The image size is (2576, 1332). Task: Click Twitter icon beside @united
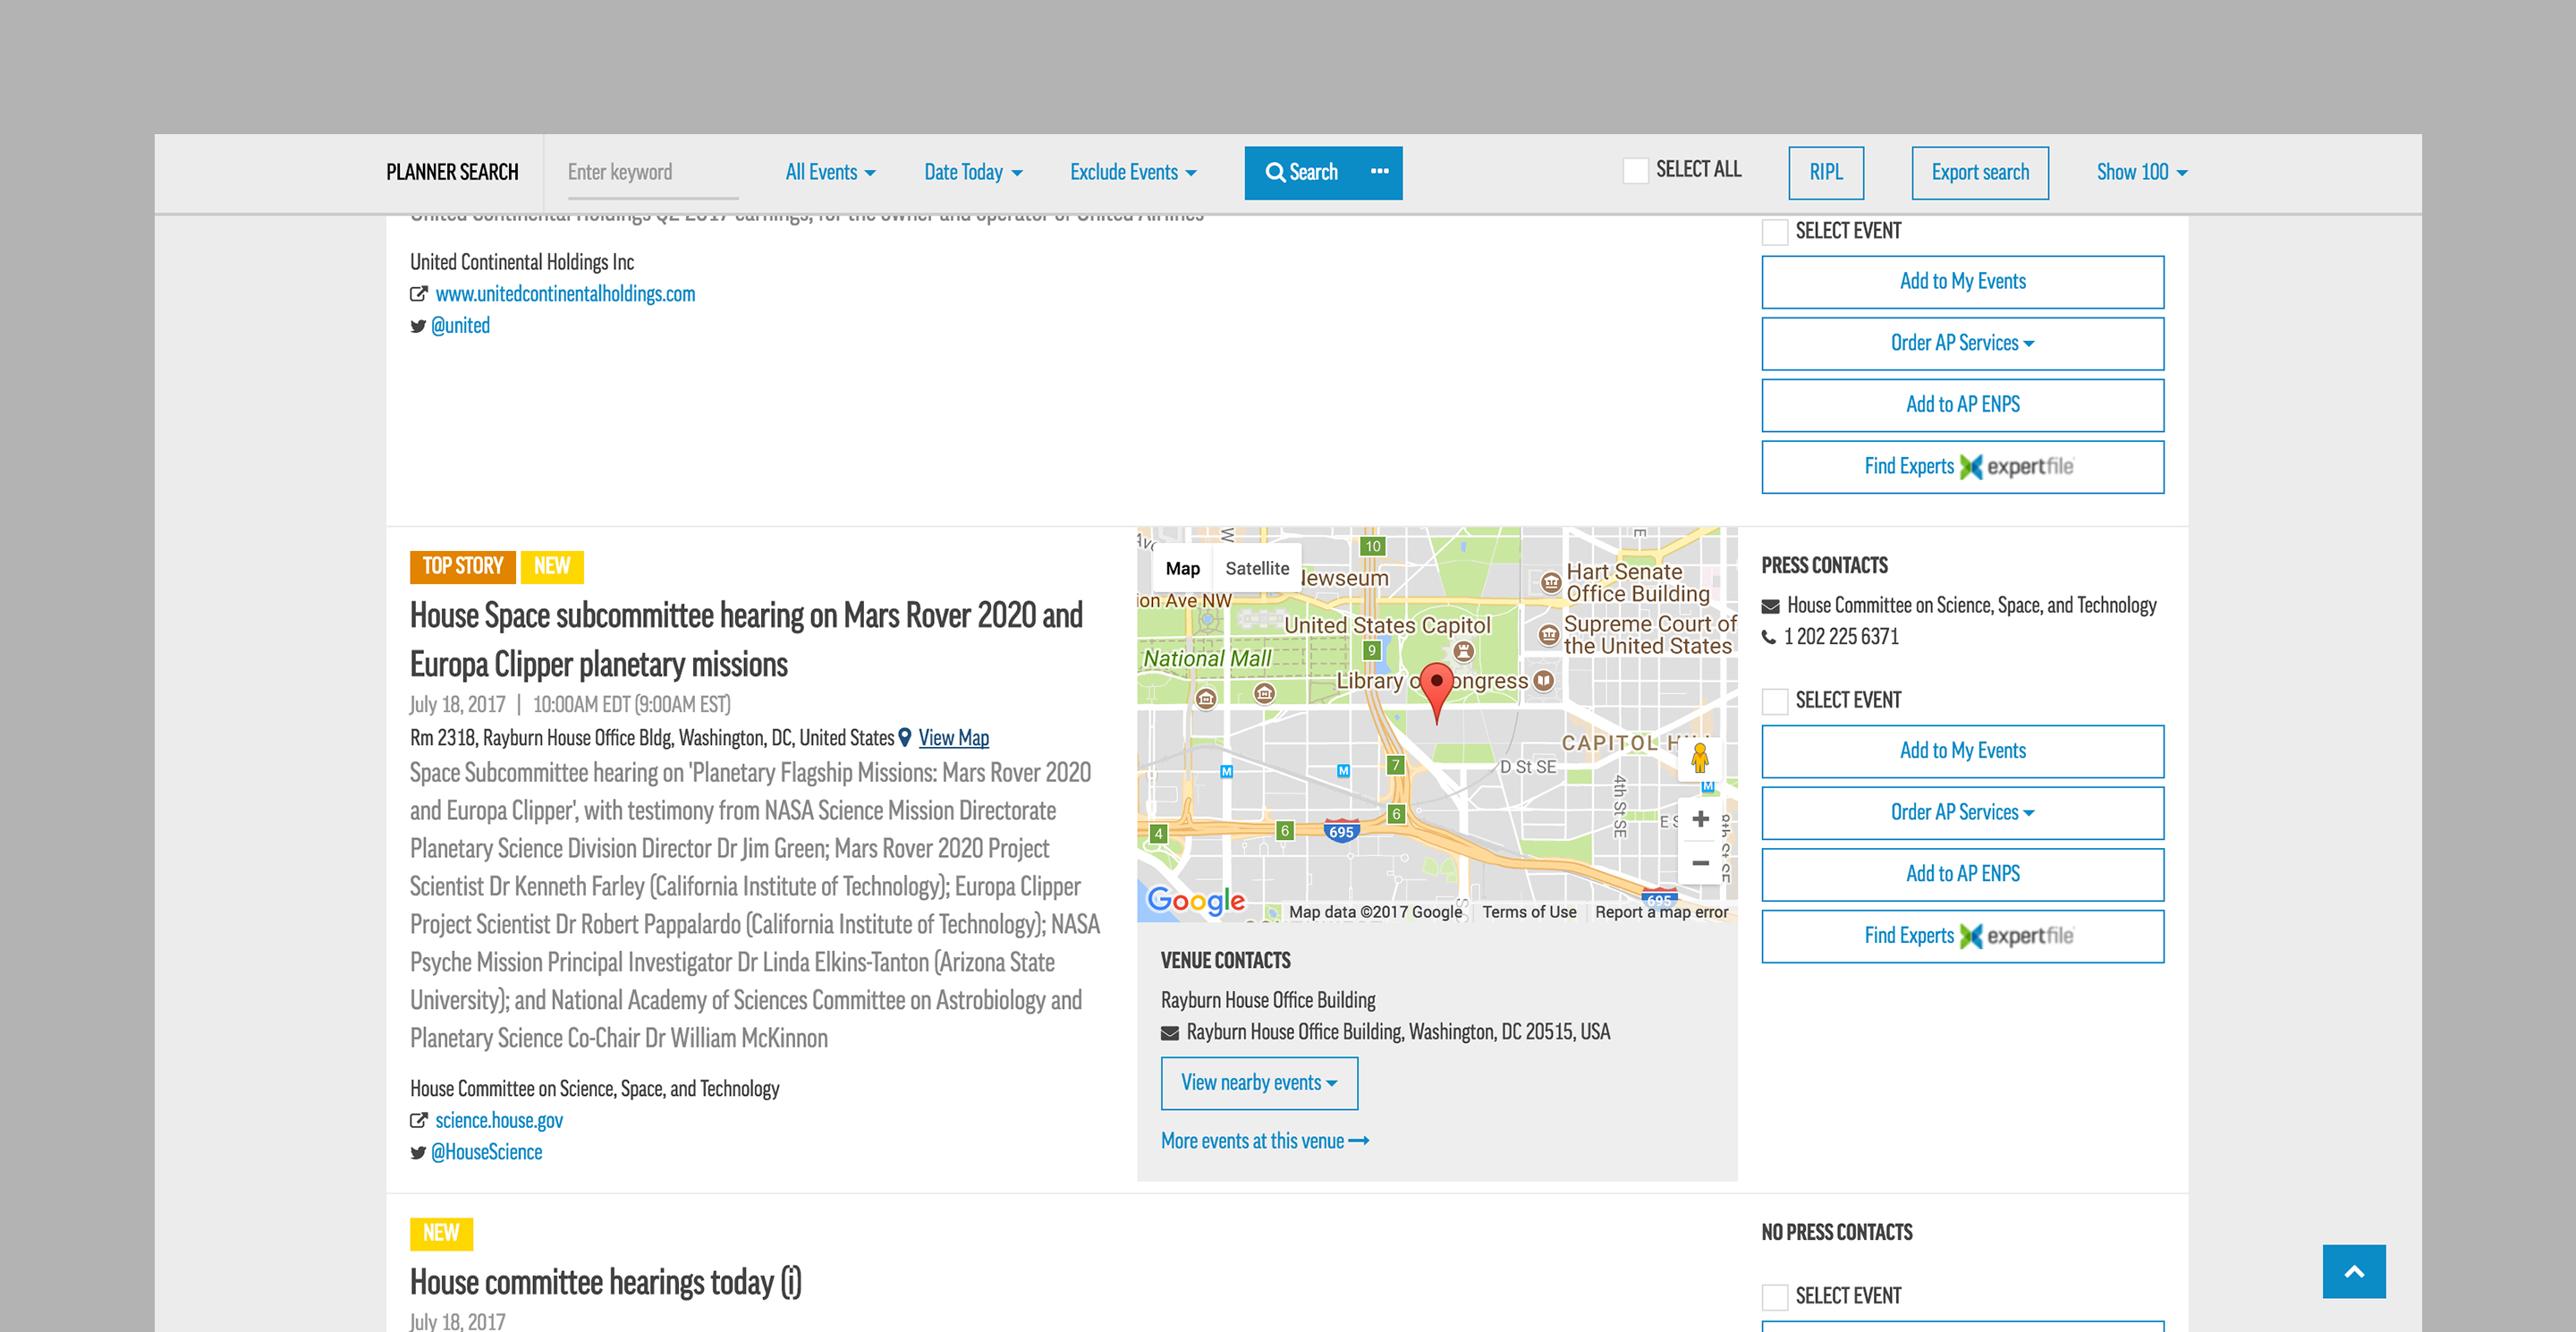(418, 326)
